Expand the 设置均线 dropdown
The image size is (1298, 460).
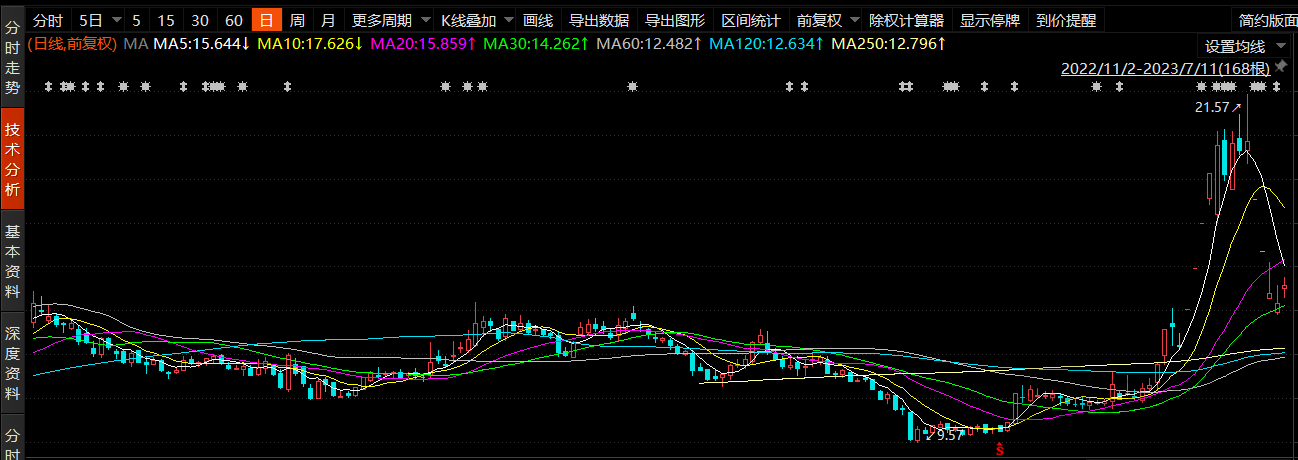pyautogui.click(x=1241, y=46)
